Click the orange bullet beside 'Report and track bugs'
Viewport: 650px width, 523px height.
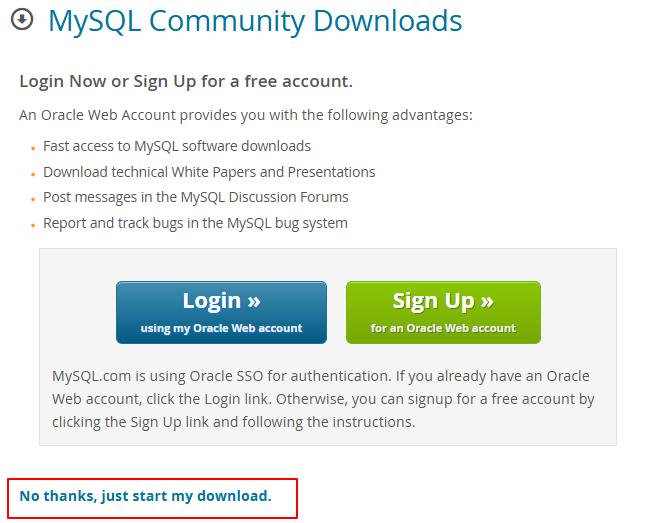pyautogui.click(x=34, y=225)
